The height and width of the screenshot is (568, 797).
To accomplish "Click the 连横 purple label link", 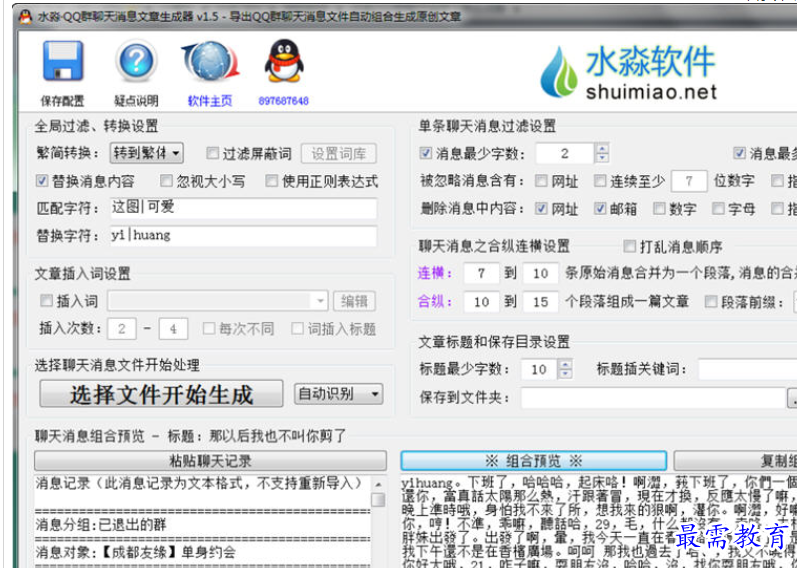I will (x=435, y=273).
